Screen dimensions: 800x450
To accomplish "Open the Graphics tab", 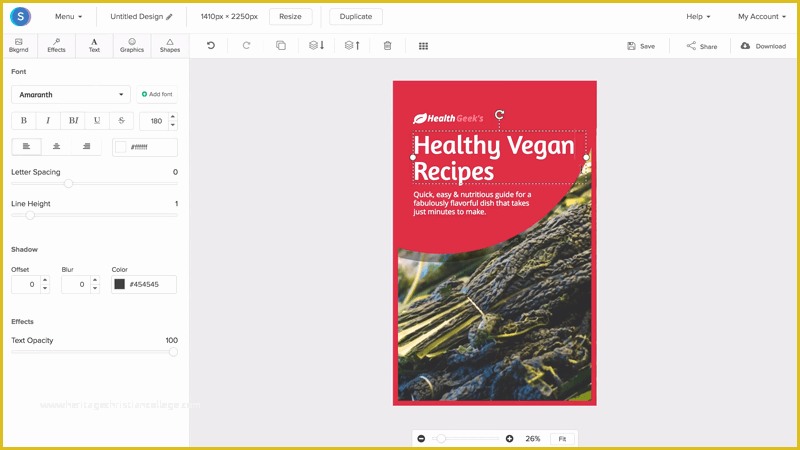I will [132, 45].
